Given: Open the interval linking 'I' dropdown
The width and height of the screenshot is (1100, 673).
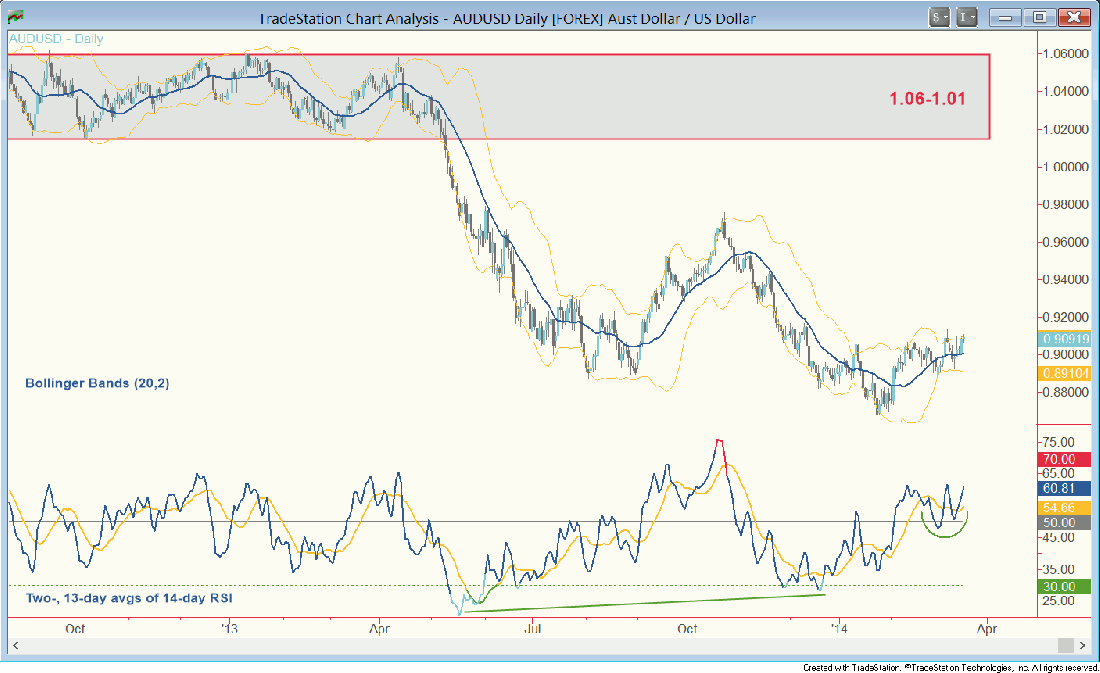Looking at the screenshot, I should [967, 17].
